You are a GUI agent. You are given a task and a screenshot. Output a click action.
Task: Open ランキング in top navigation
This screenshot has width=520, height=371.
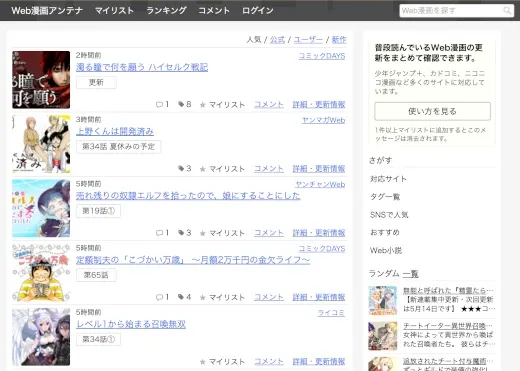click(x=166, y=11)
